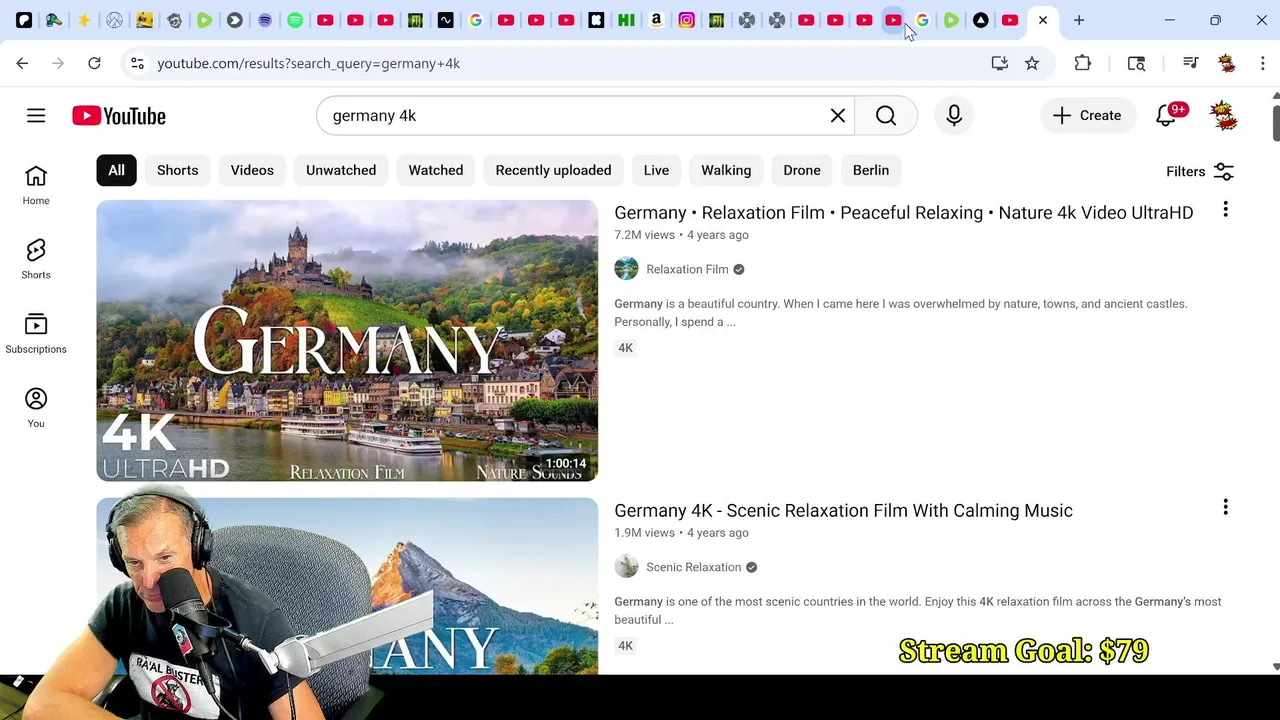The width and height of the screenshot is (1280, 720).
Task: Open Subscriptions in the sidebar
Action: click(36, 334)
